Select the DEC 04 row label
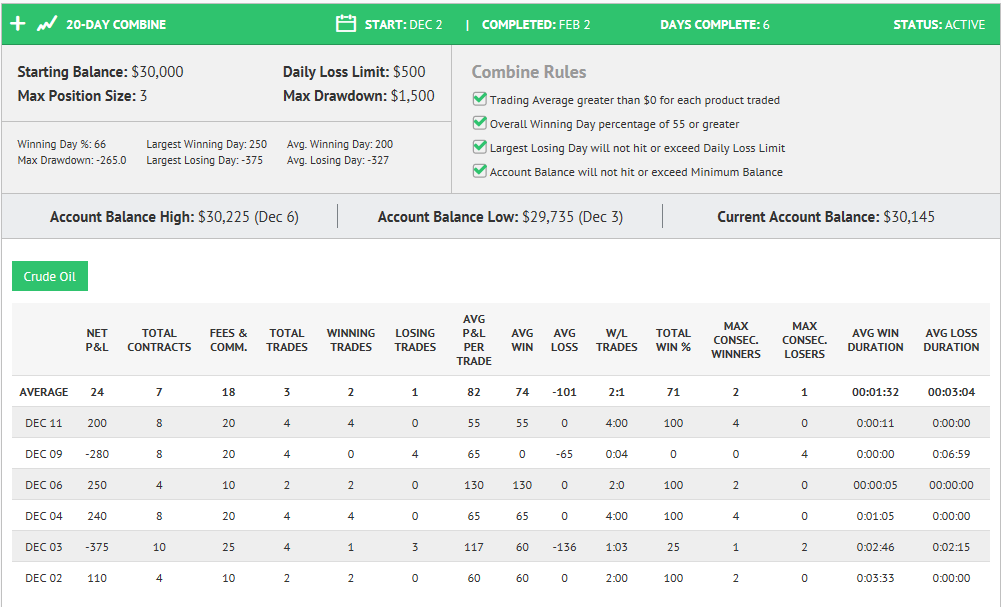 [x=43, y=516]
